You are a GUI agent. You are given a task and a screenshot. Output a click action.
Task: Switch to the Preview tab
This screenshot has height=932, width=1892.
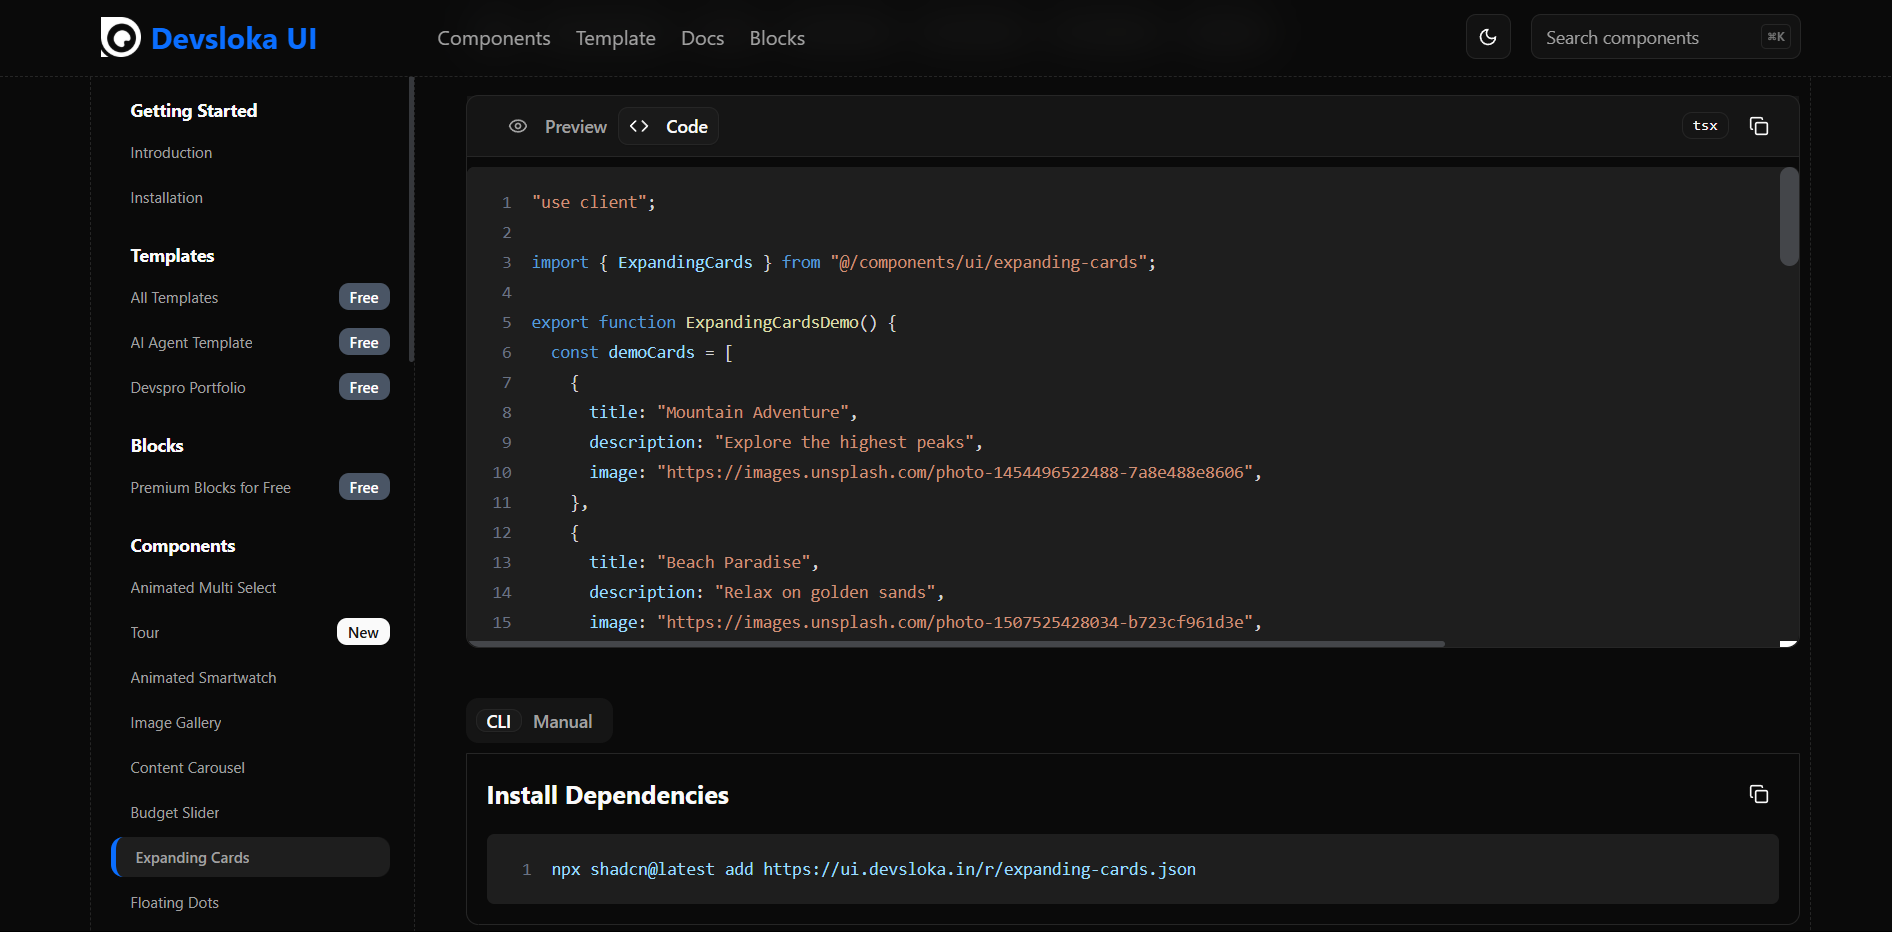[x=558, y=126]
